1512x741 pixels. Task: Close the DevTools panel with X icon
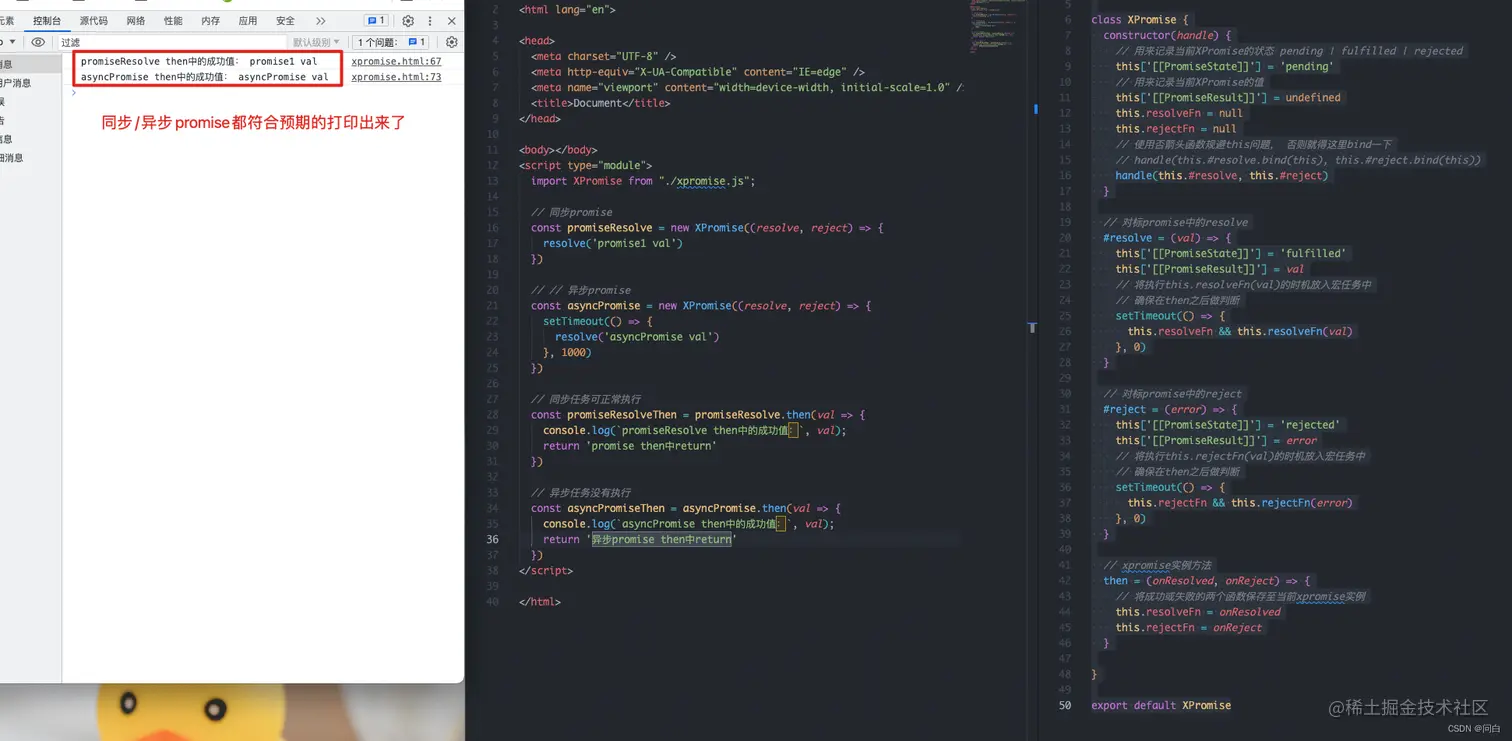click(x=452, y=21)
